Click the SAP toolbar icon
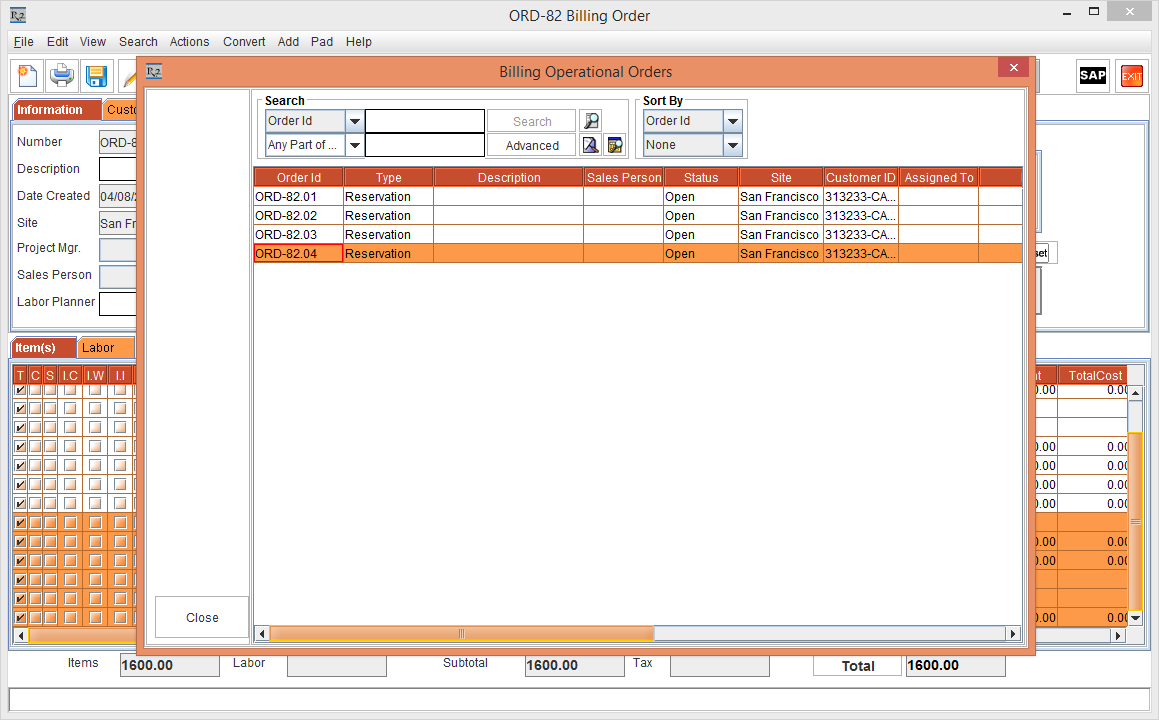The image size is (1159, 720). (x=1092, y=76)
